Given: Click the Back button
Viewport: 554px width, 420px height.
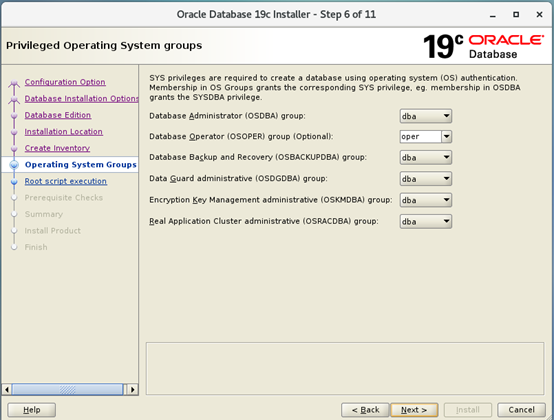Looking at the screenshot, I should coord(365,410).
